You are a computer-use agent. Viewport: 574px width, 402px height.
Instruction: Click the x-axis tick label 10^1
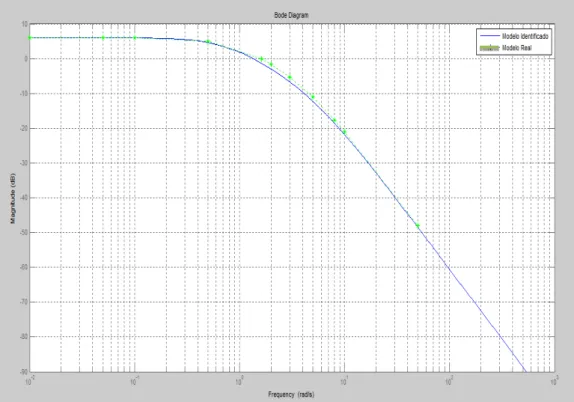344,381
